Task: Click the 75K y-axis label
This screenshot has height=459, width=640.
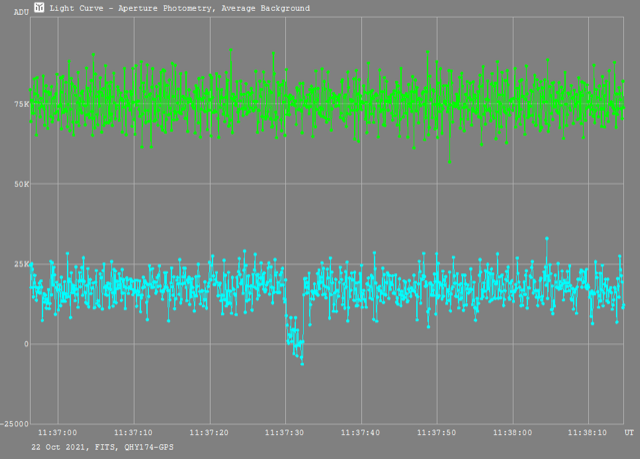Action: [x=22, y=104]
